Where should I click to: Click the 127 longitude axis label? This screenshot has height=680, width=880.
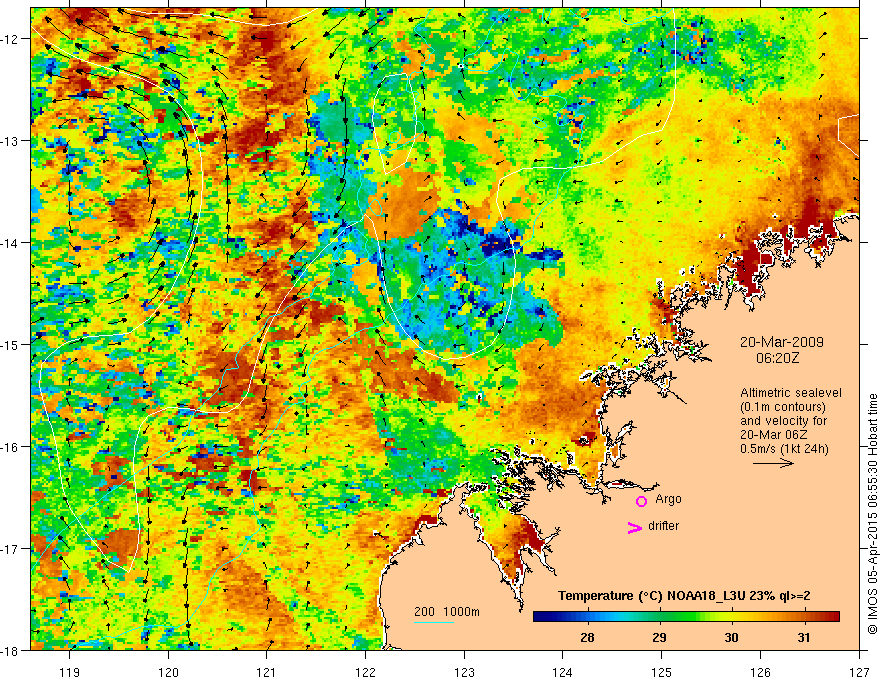859,672
